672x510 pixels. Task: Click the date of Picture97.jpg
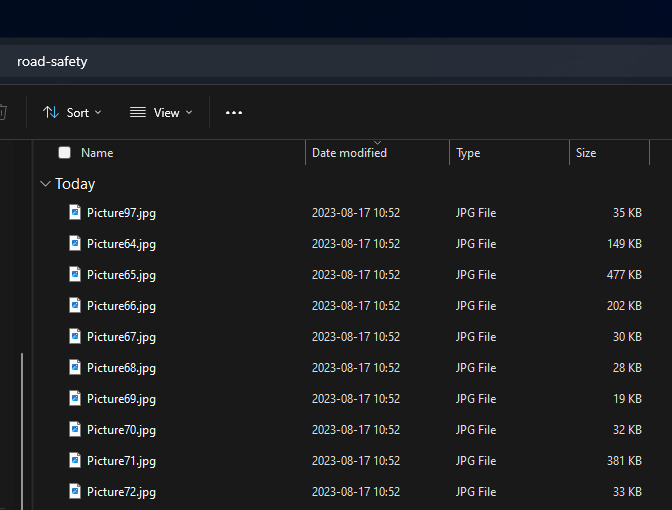(x=356, y=213)
